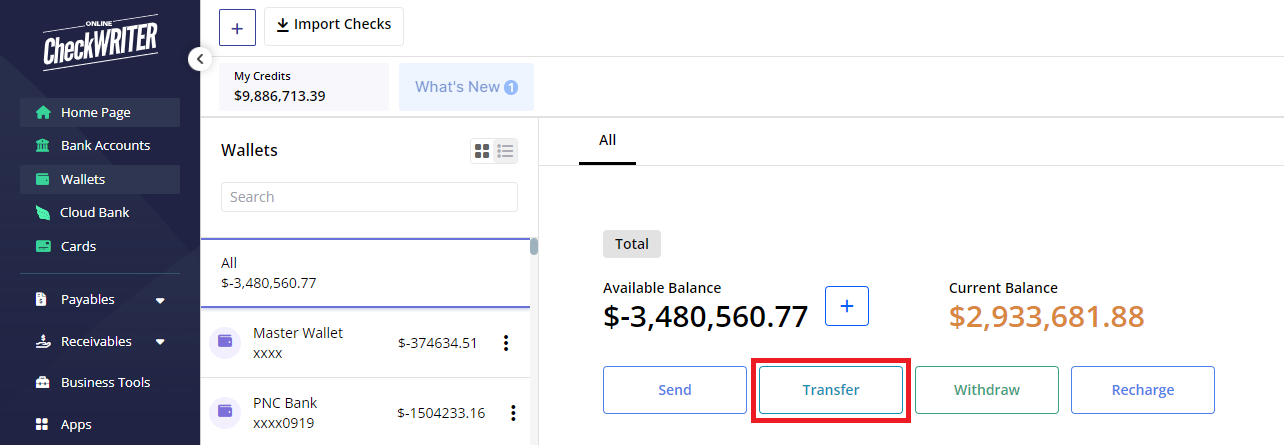Open PNC Bank three-dot options menu

pos(513,412)
